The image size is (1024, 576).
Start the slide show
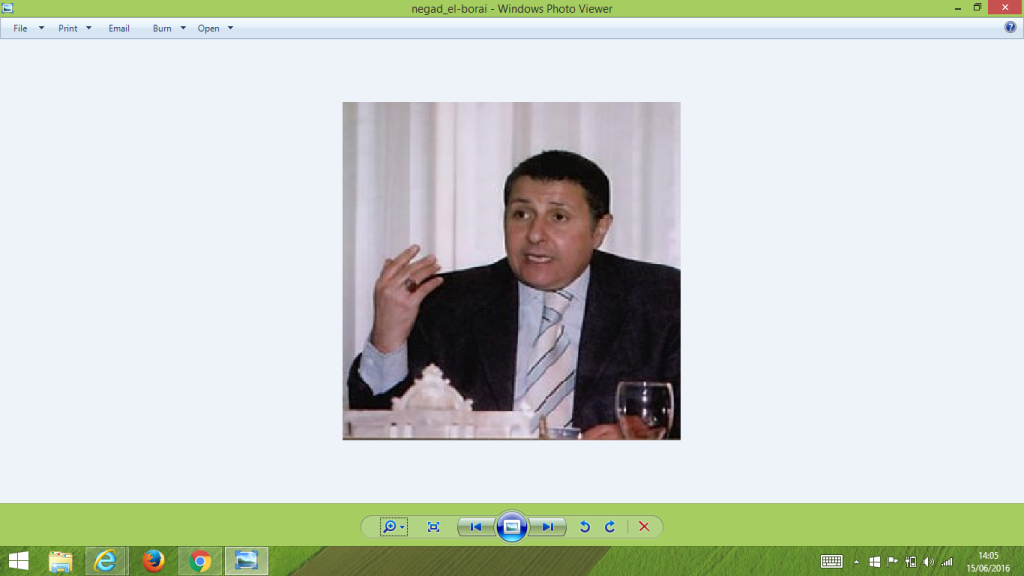511,527
